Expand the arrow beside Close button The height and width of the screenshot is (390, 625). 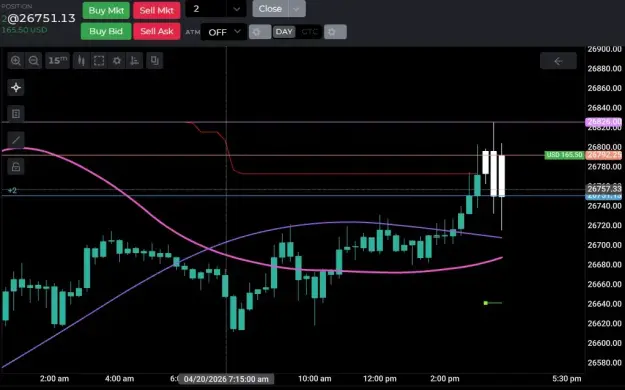point(297,9)
